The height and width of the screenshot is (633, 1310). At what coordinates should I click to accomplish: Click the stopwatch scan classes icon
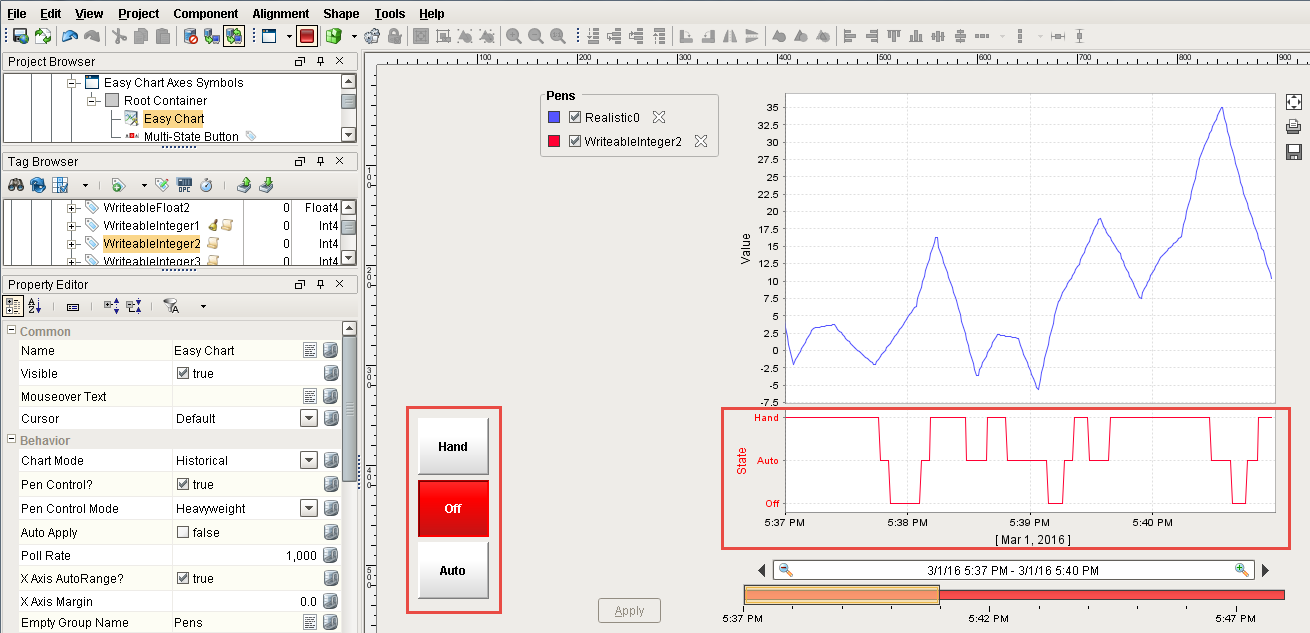[x=206, y=185]
